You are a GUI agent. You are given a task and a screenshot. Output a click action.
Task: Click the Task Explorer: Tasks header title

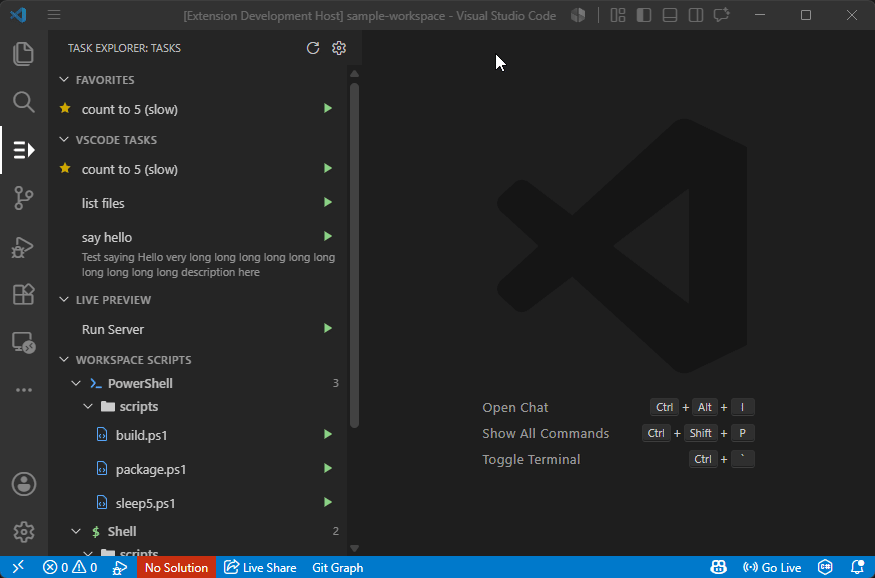click(124, 48)
